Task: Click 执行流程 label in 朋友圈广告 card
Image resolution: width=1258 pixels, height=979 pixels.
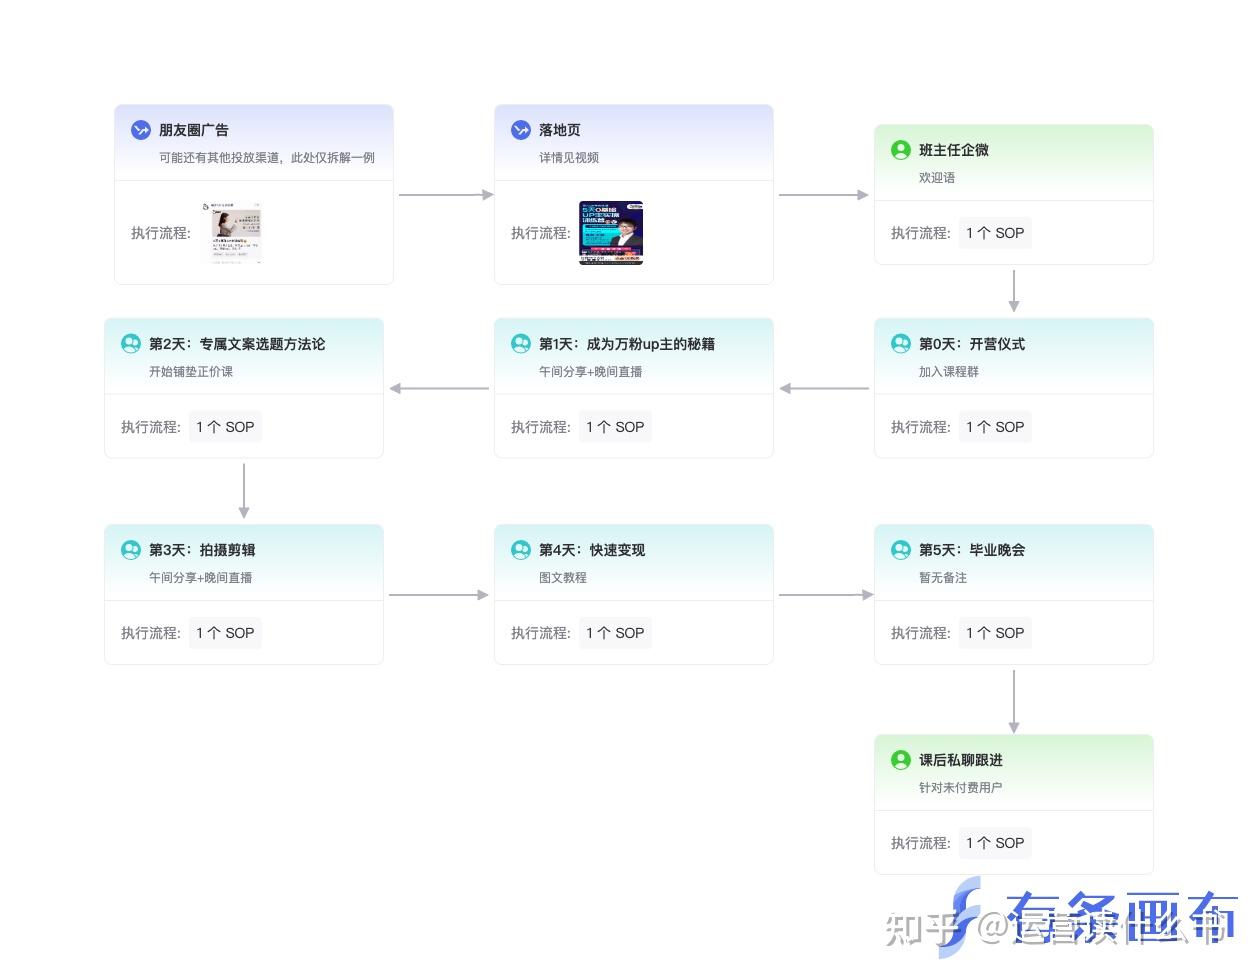Action: coord(161,233)
